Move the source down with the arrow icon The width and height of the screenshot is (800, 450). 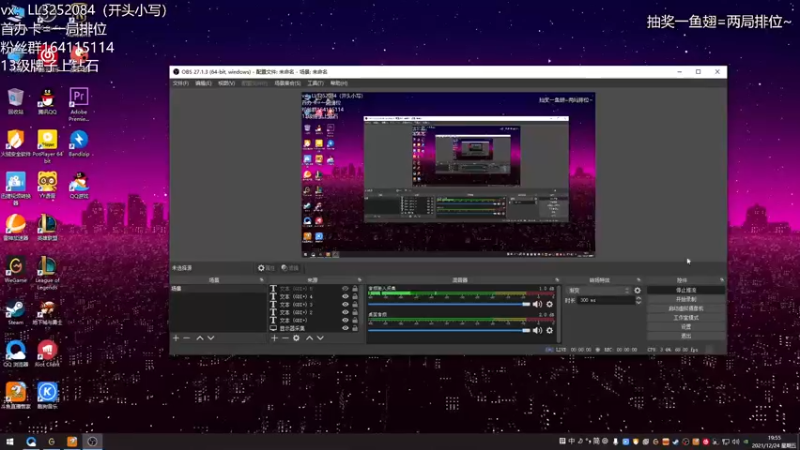pyautogui.click(x=320, y=338)
